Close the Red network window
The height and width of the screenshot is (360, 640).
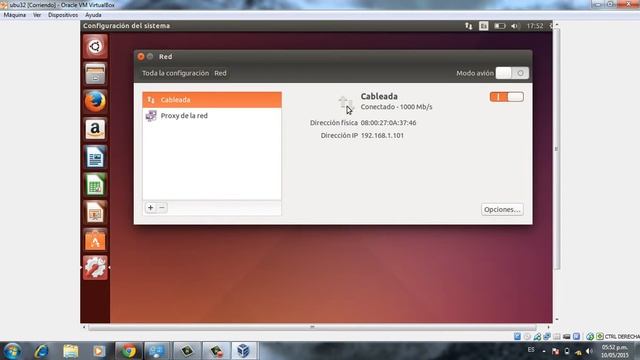[x=141, y=56]
